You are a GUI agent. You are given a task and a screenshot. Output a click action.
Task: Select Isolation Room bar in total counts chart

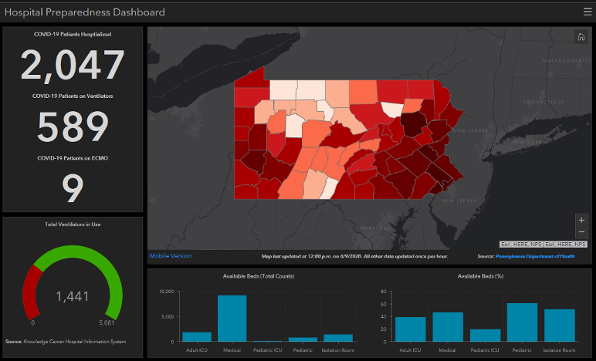click(x=338, y=338)
